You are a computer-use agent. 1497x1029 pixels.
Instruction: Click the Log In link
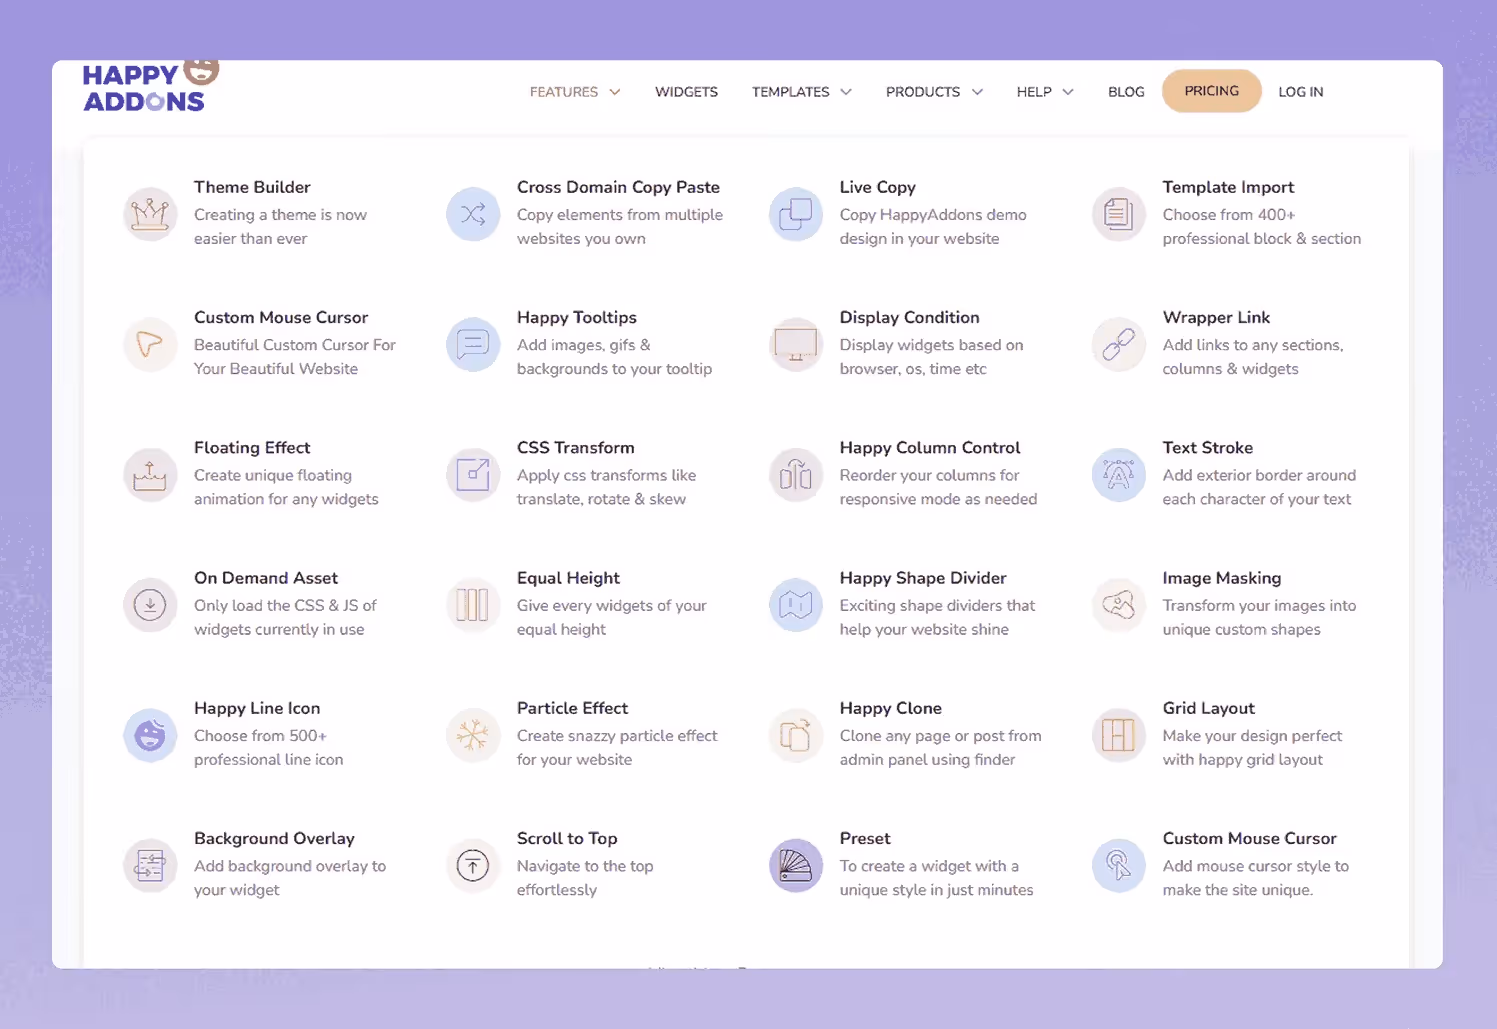click(x=1300, y=92)
